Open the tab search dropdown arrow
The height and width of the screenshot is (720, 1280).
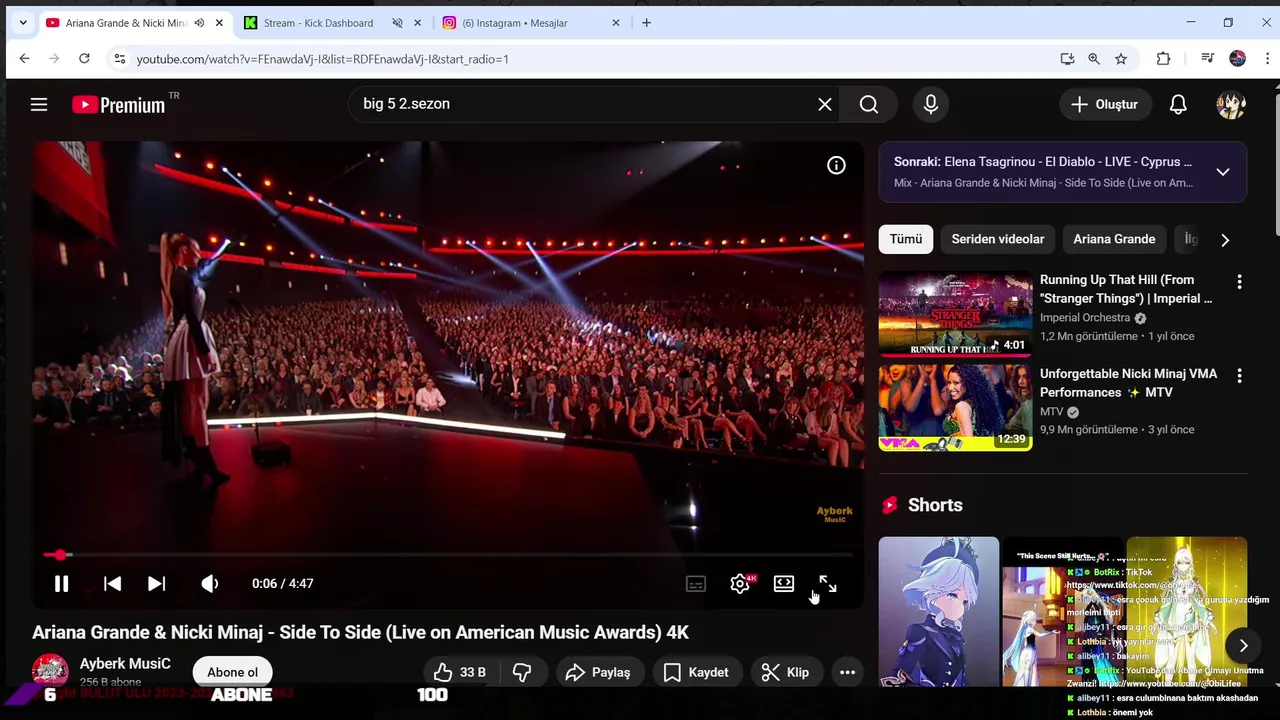23,22
